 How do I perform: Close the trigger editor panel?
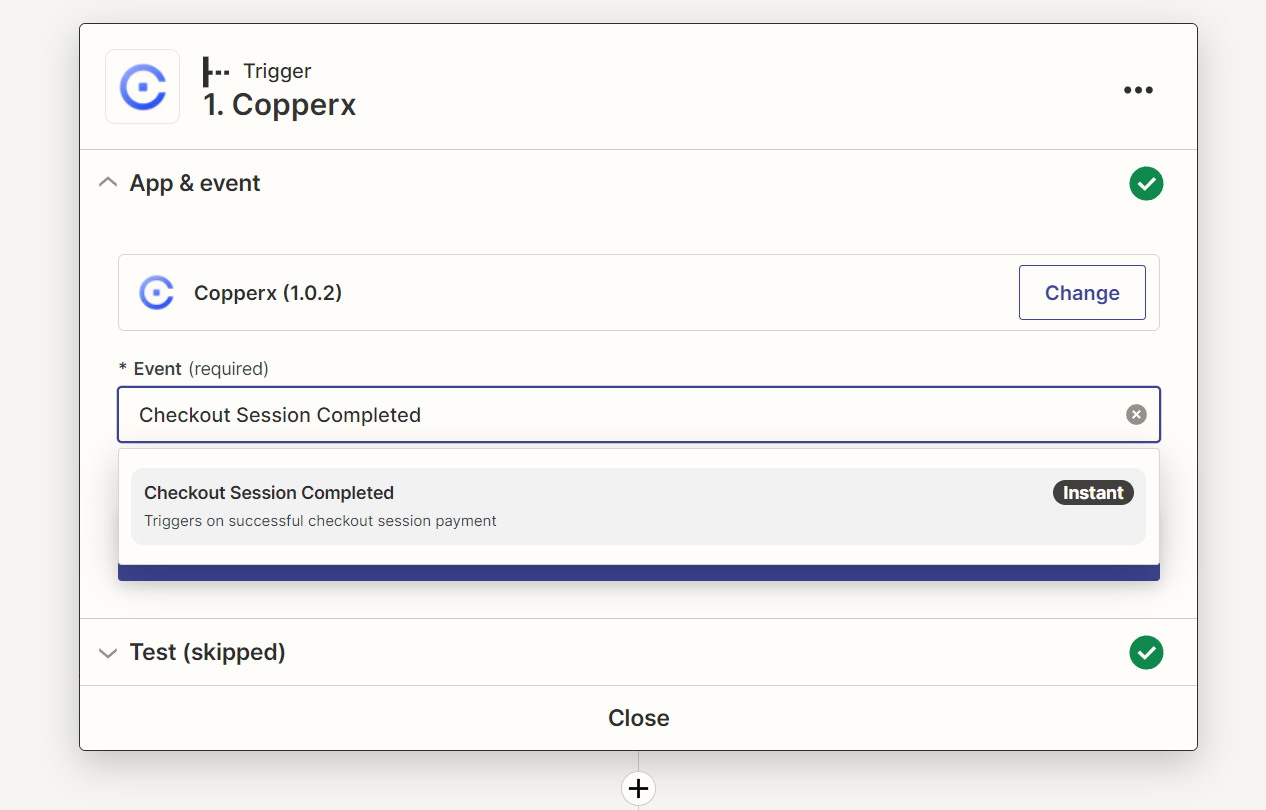tap(639, 718)
